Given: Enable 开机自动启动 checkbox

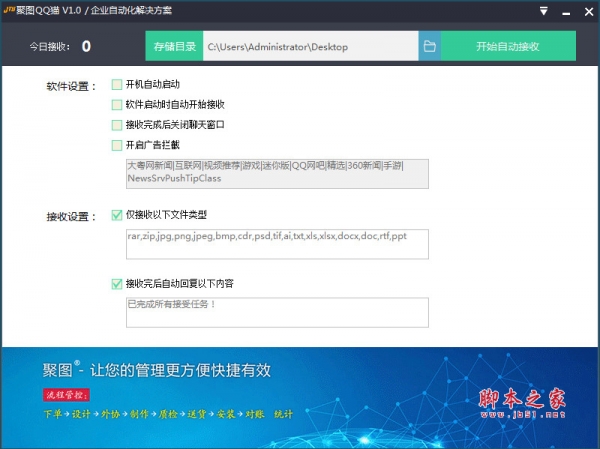Looking at the screenshot, I should [x=118, y=85].
